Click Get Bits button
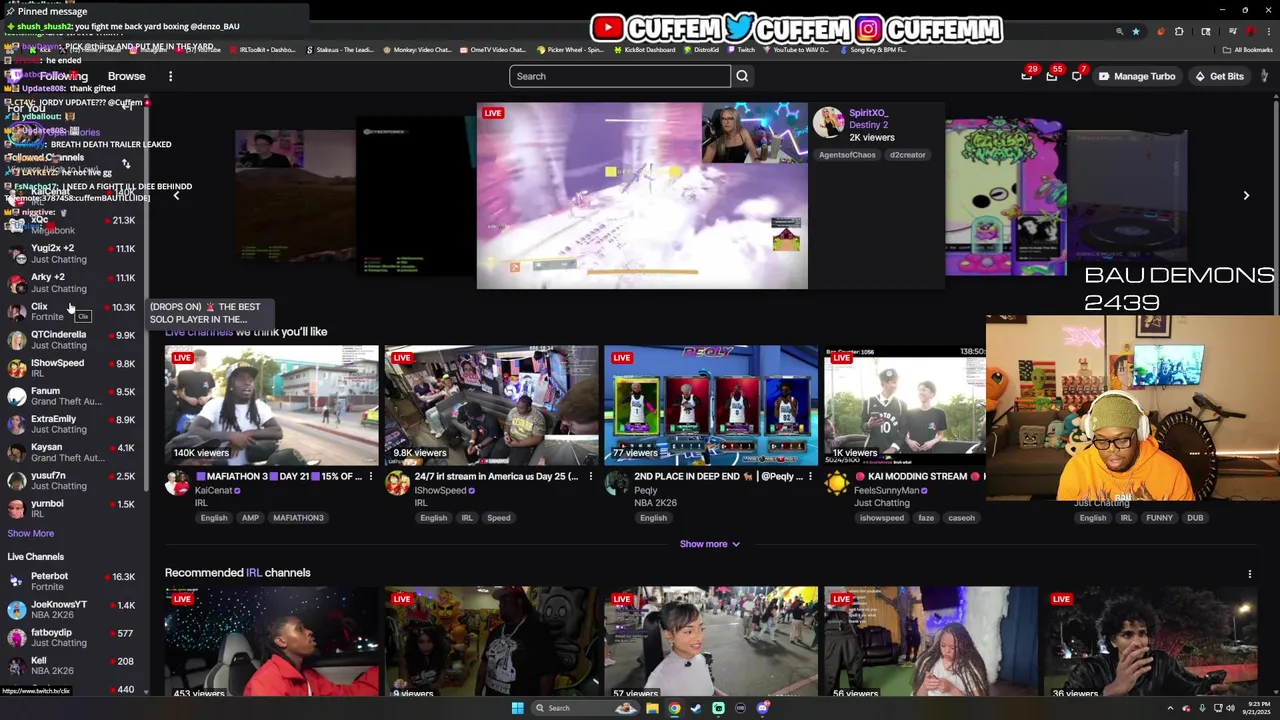The image size is (1280, 720). [1219, 76]
